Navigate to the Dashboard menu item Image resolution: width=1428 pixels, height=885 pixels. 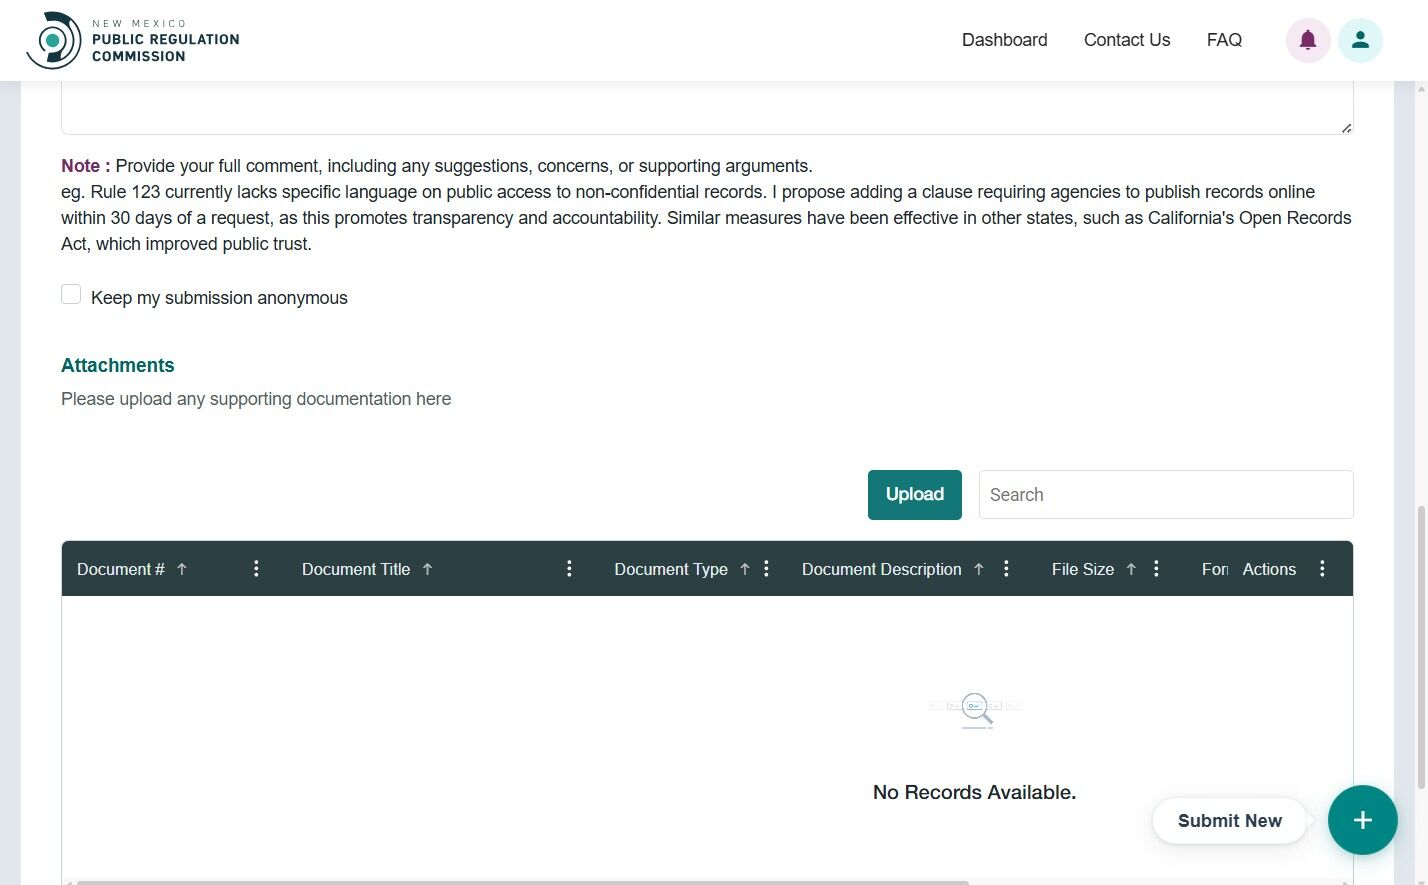[x=1004, y=40]
